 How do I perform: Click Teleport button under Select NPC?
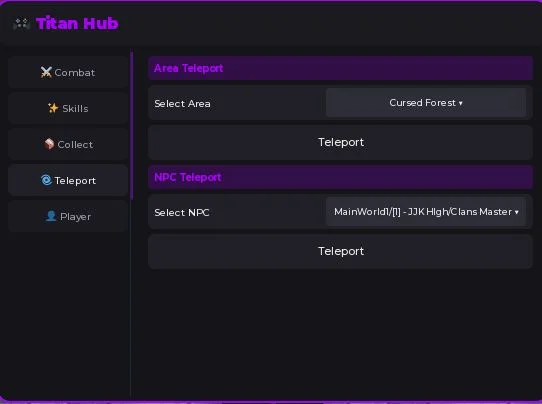[x=340, y=251]
